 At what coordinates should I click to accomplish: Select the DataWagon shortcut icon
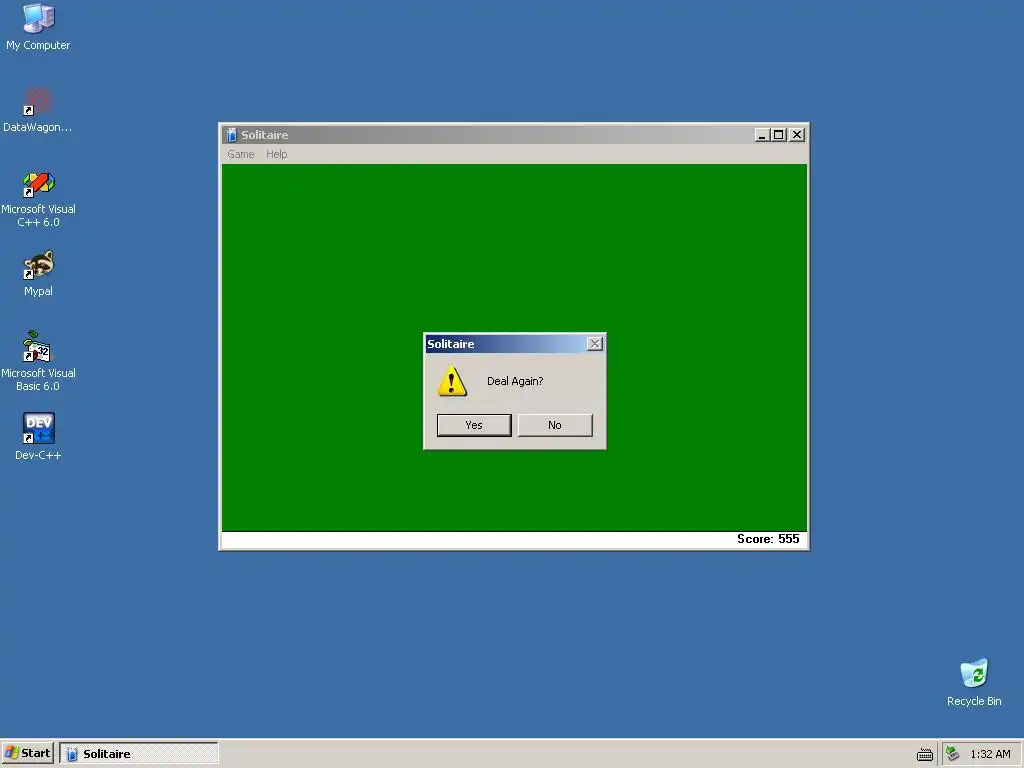(x=37, y=110)
